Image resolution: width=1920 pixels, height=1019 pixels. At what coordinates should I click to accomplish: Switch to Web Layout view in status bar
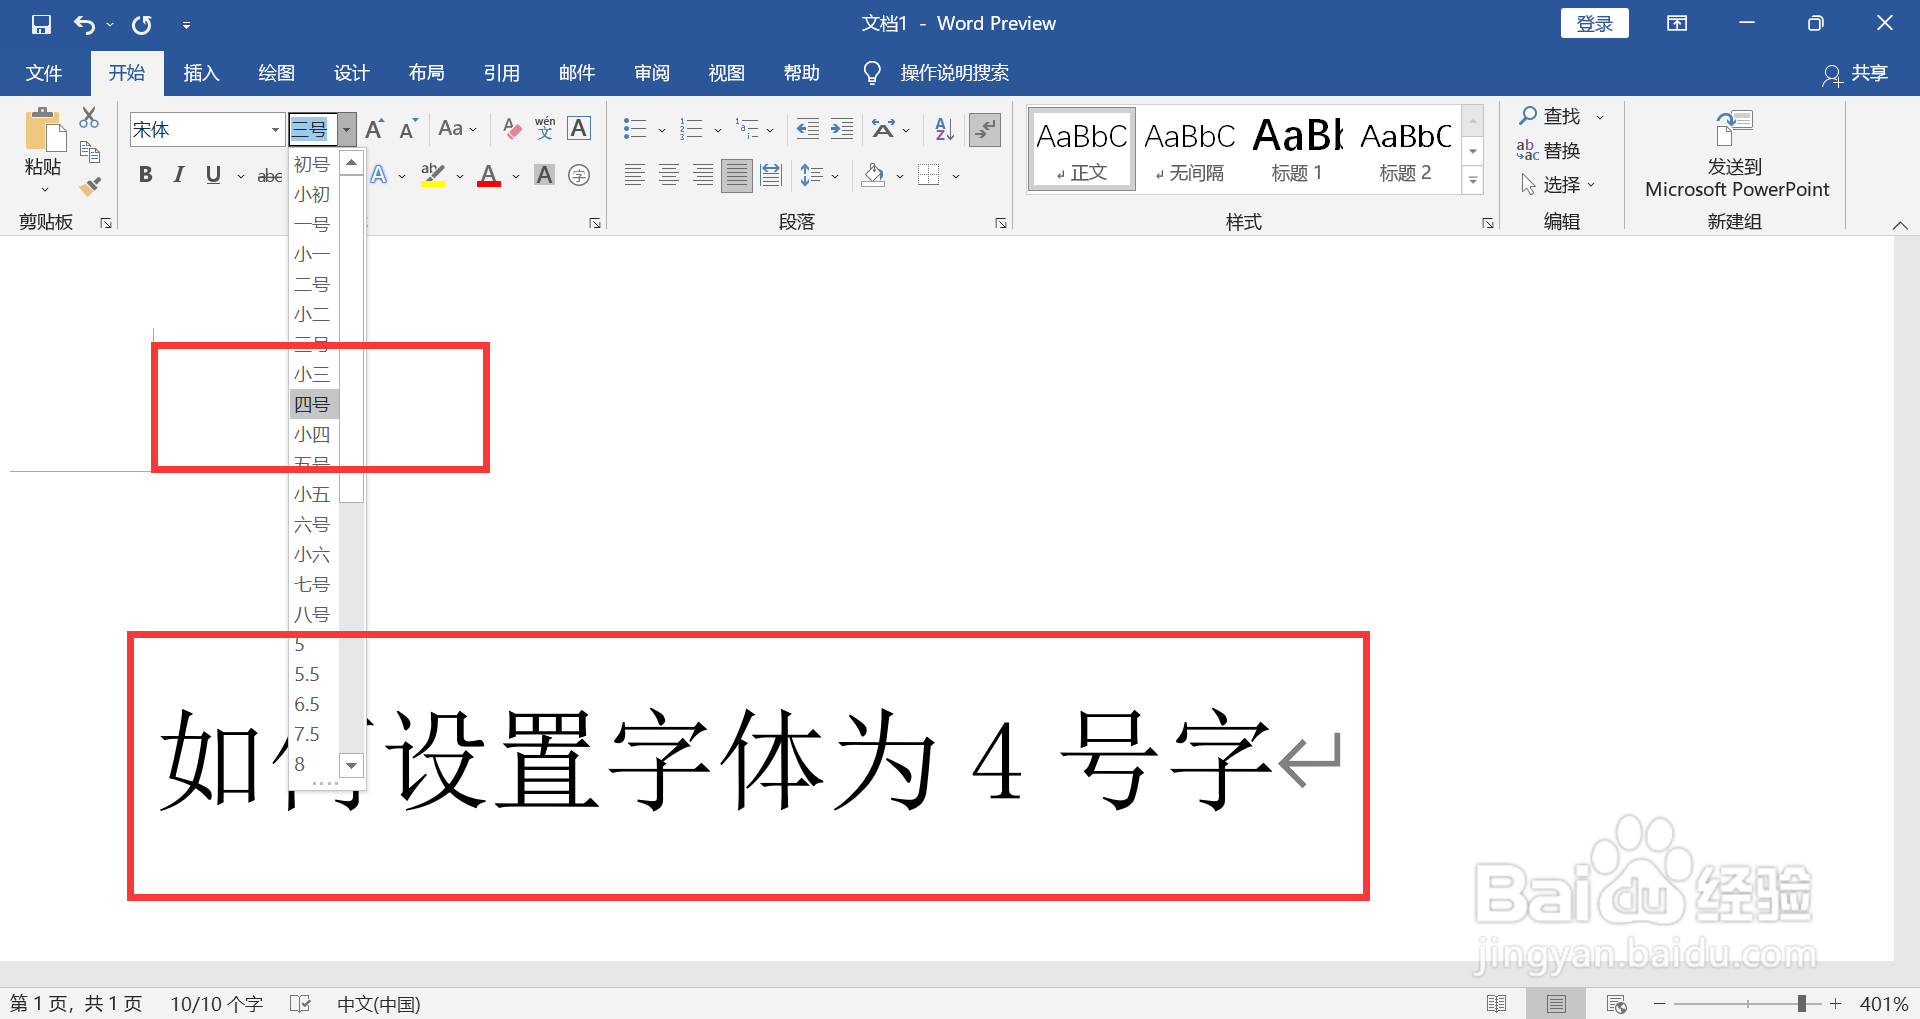(x=1616, y=1003)
